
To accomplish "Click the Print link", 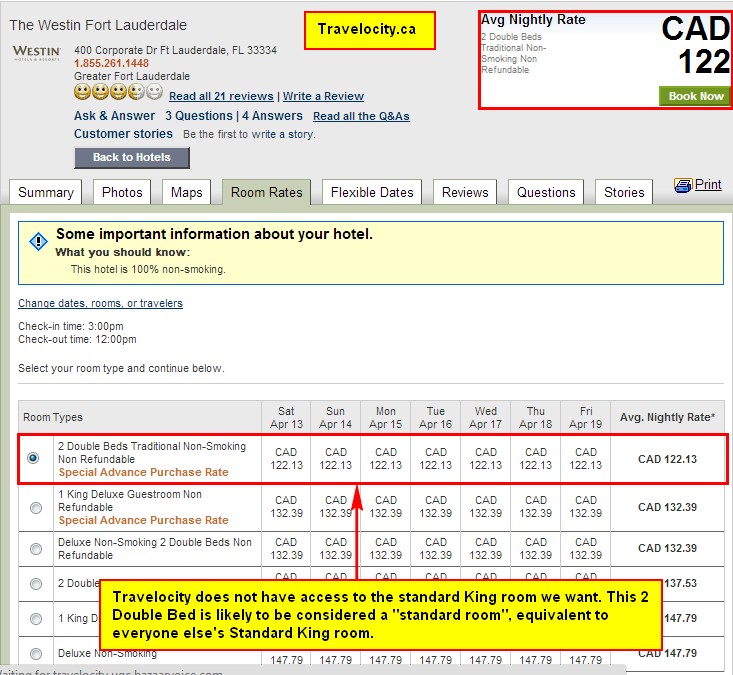I will click(708, 185).
